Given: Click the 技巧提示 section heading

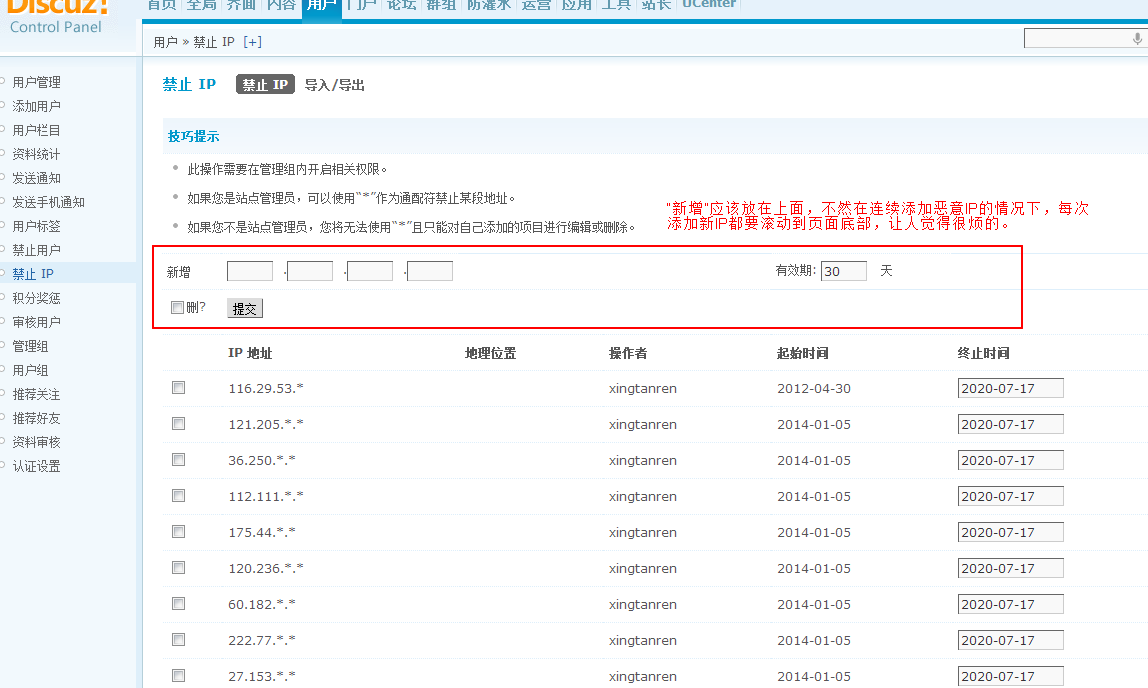Looking at the screenshot, I should pos(193,136).
